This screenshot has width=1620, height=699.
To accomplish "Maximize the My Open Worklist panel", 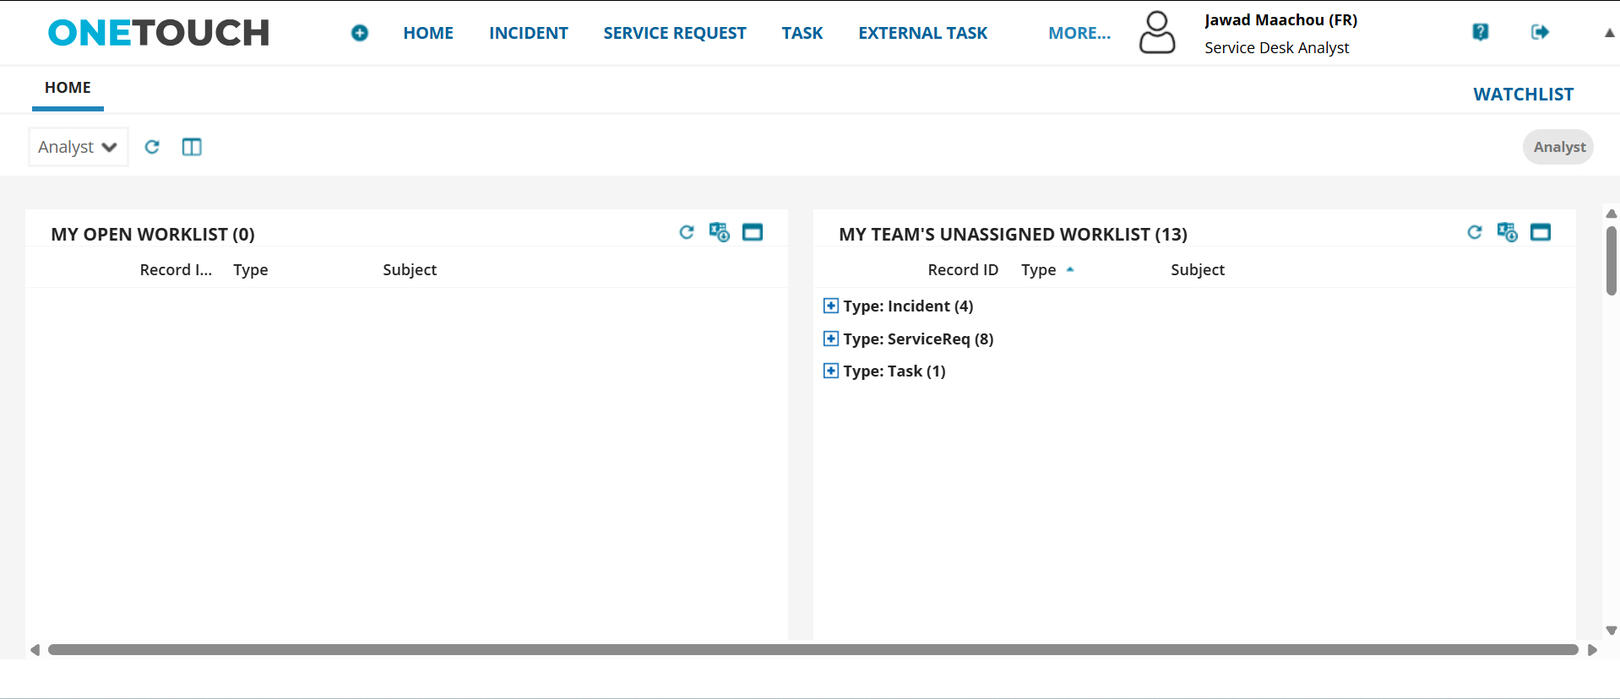I will coord(753,232).
